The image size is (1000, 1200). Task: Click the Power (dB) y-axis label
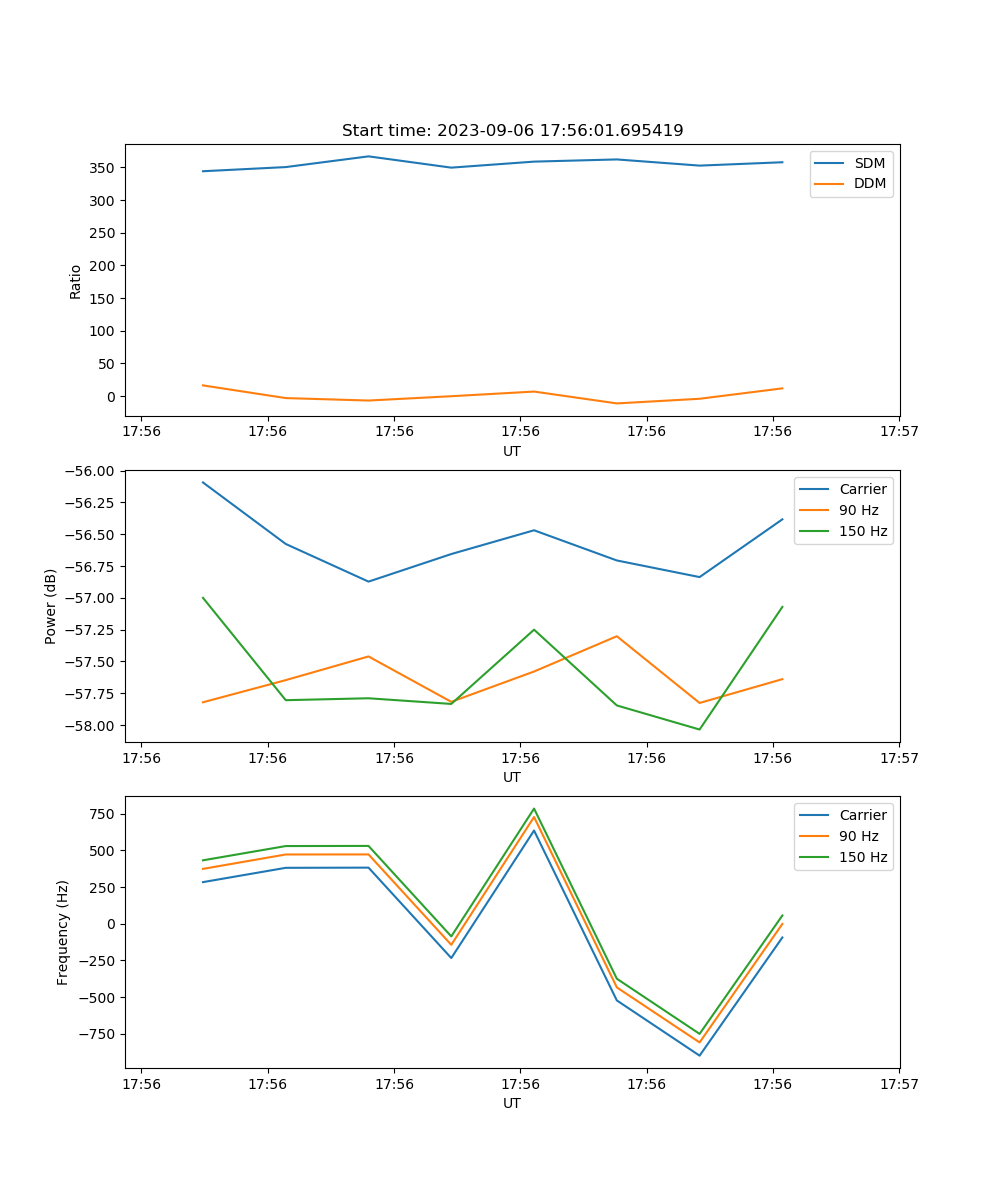[x=51, y=606]
